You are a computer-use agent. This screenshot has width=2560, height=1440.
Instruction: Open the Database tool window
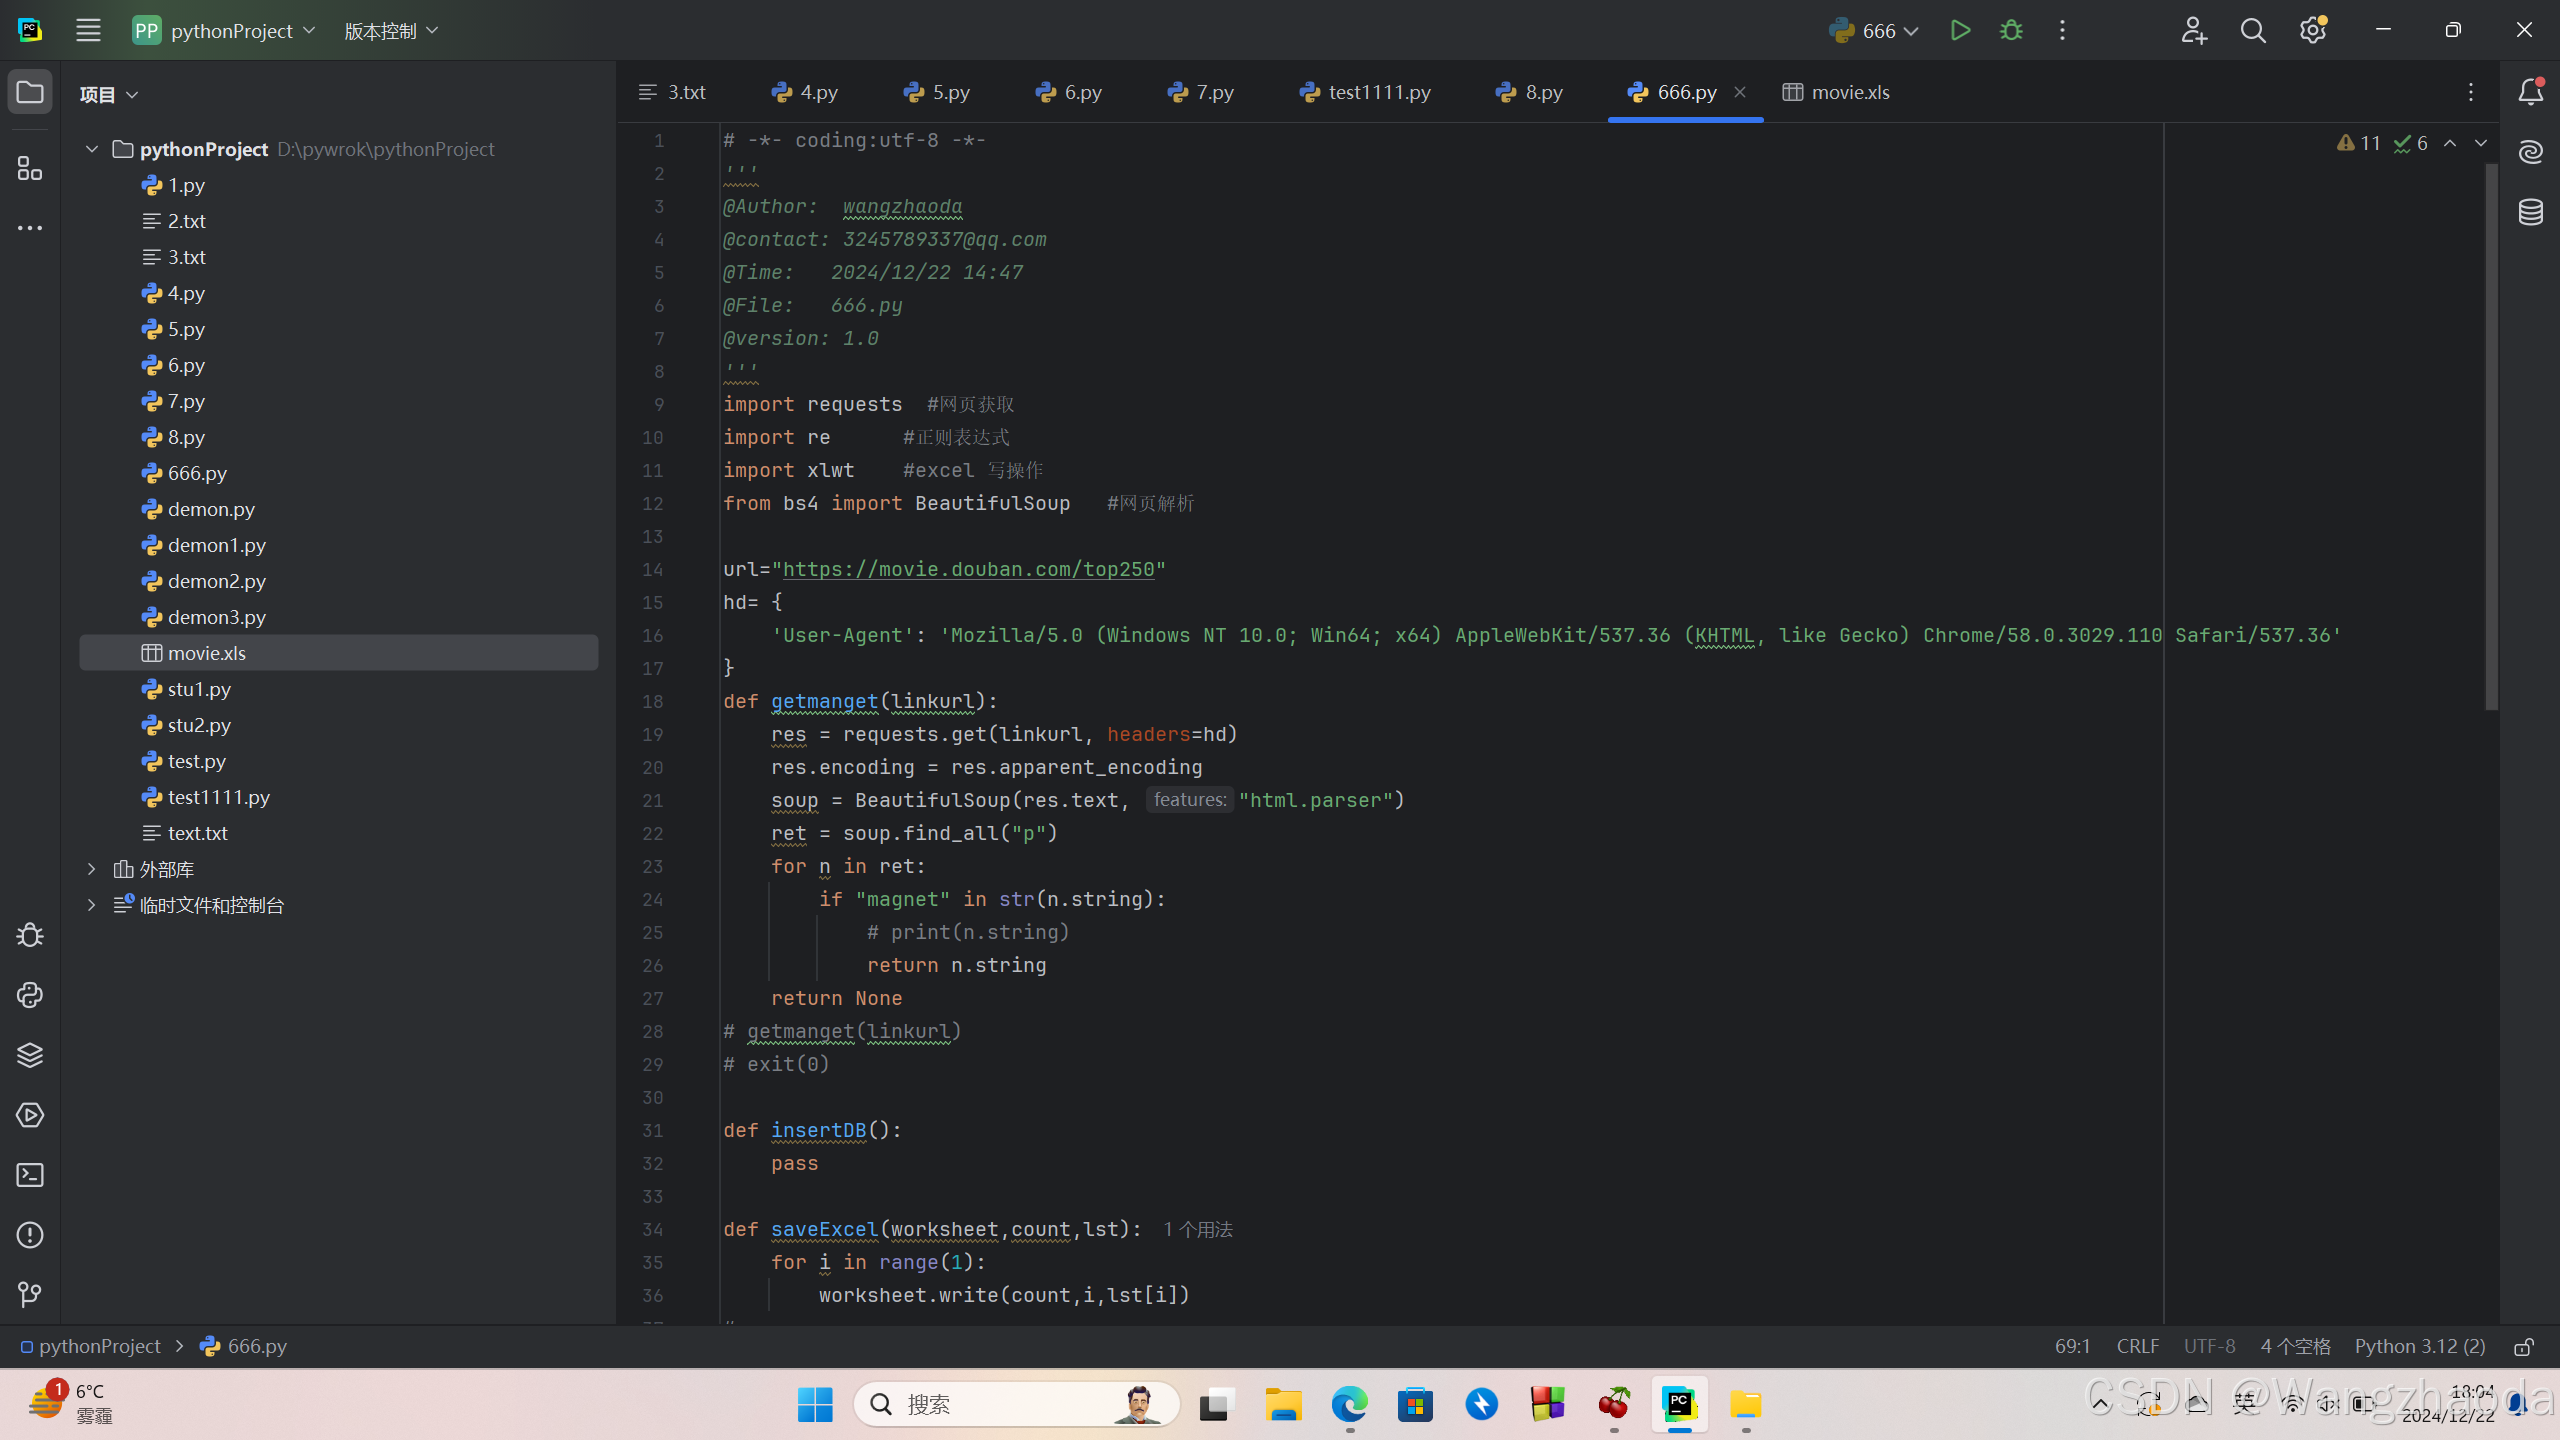point(2531,212)
